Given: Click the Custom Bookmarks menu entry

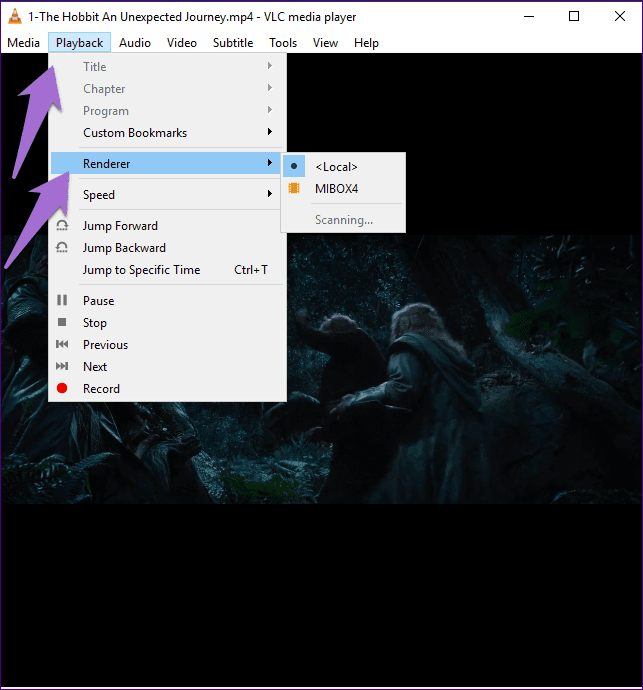Looking at the screenshot, I should click(167, 132).
